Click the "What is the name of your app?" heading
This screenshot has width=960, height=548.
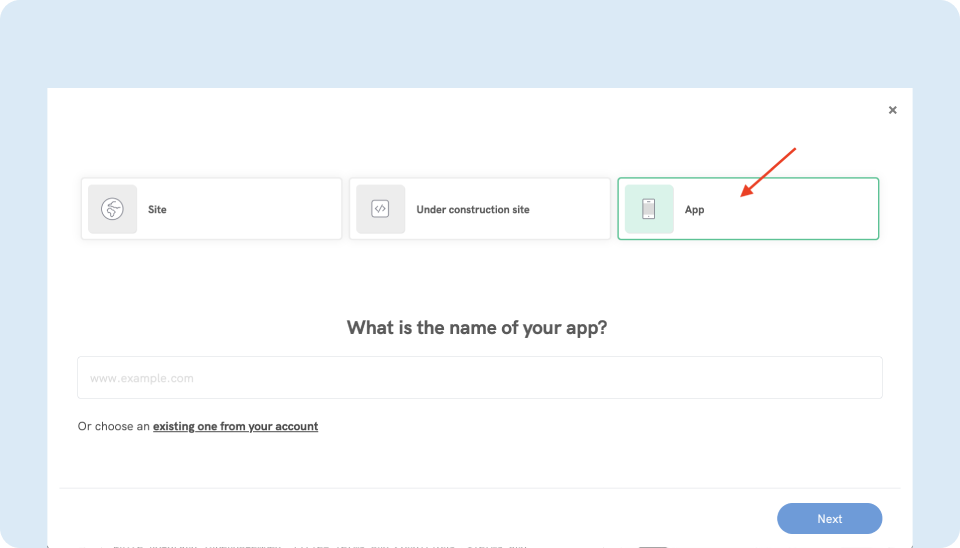(x=476, y=327)
